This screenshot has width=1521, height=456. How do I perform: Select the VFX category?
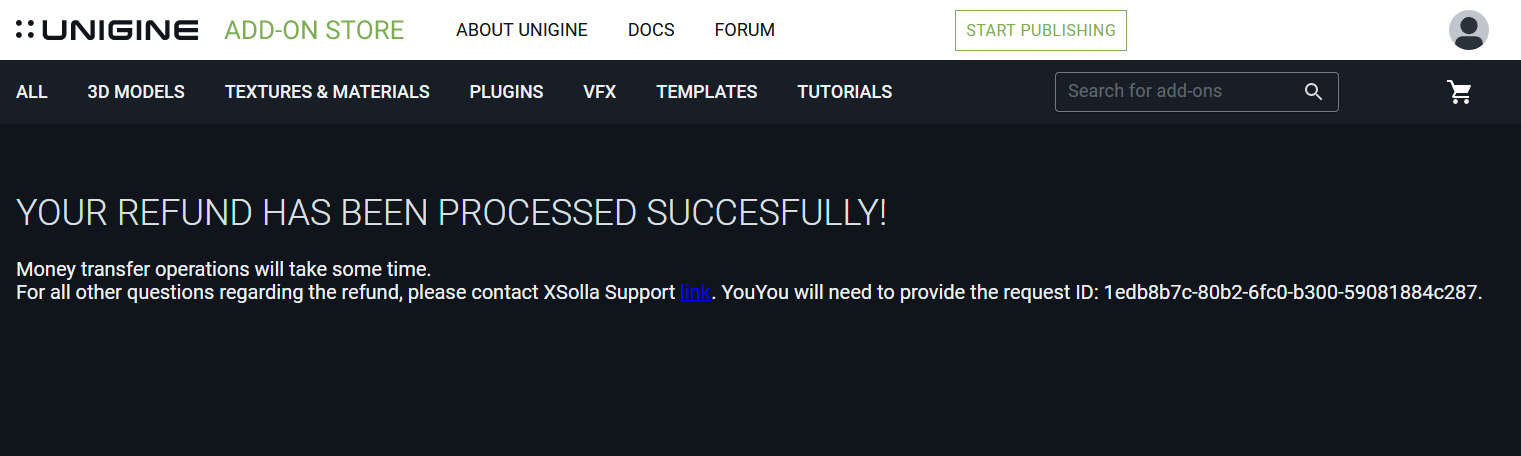point(600,92)
